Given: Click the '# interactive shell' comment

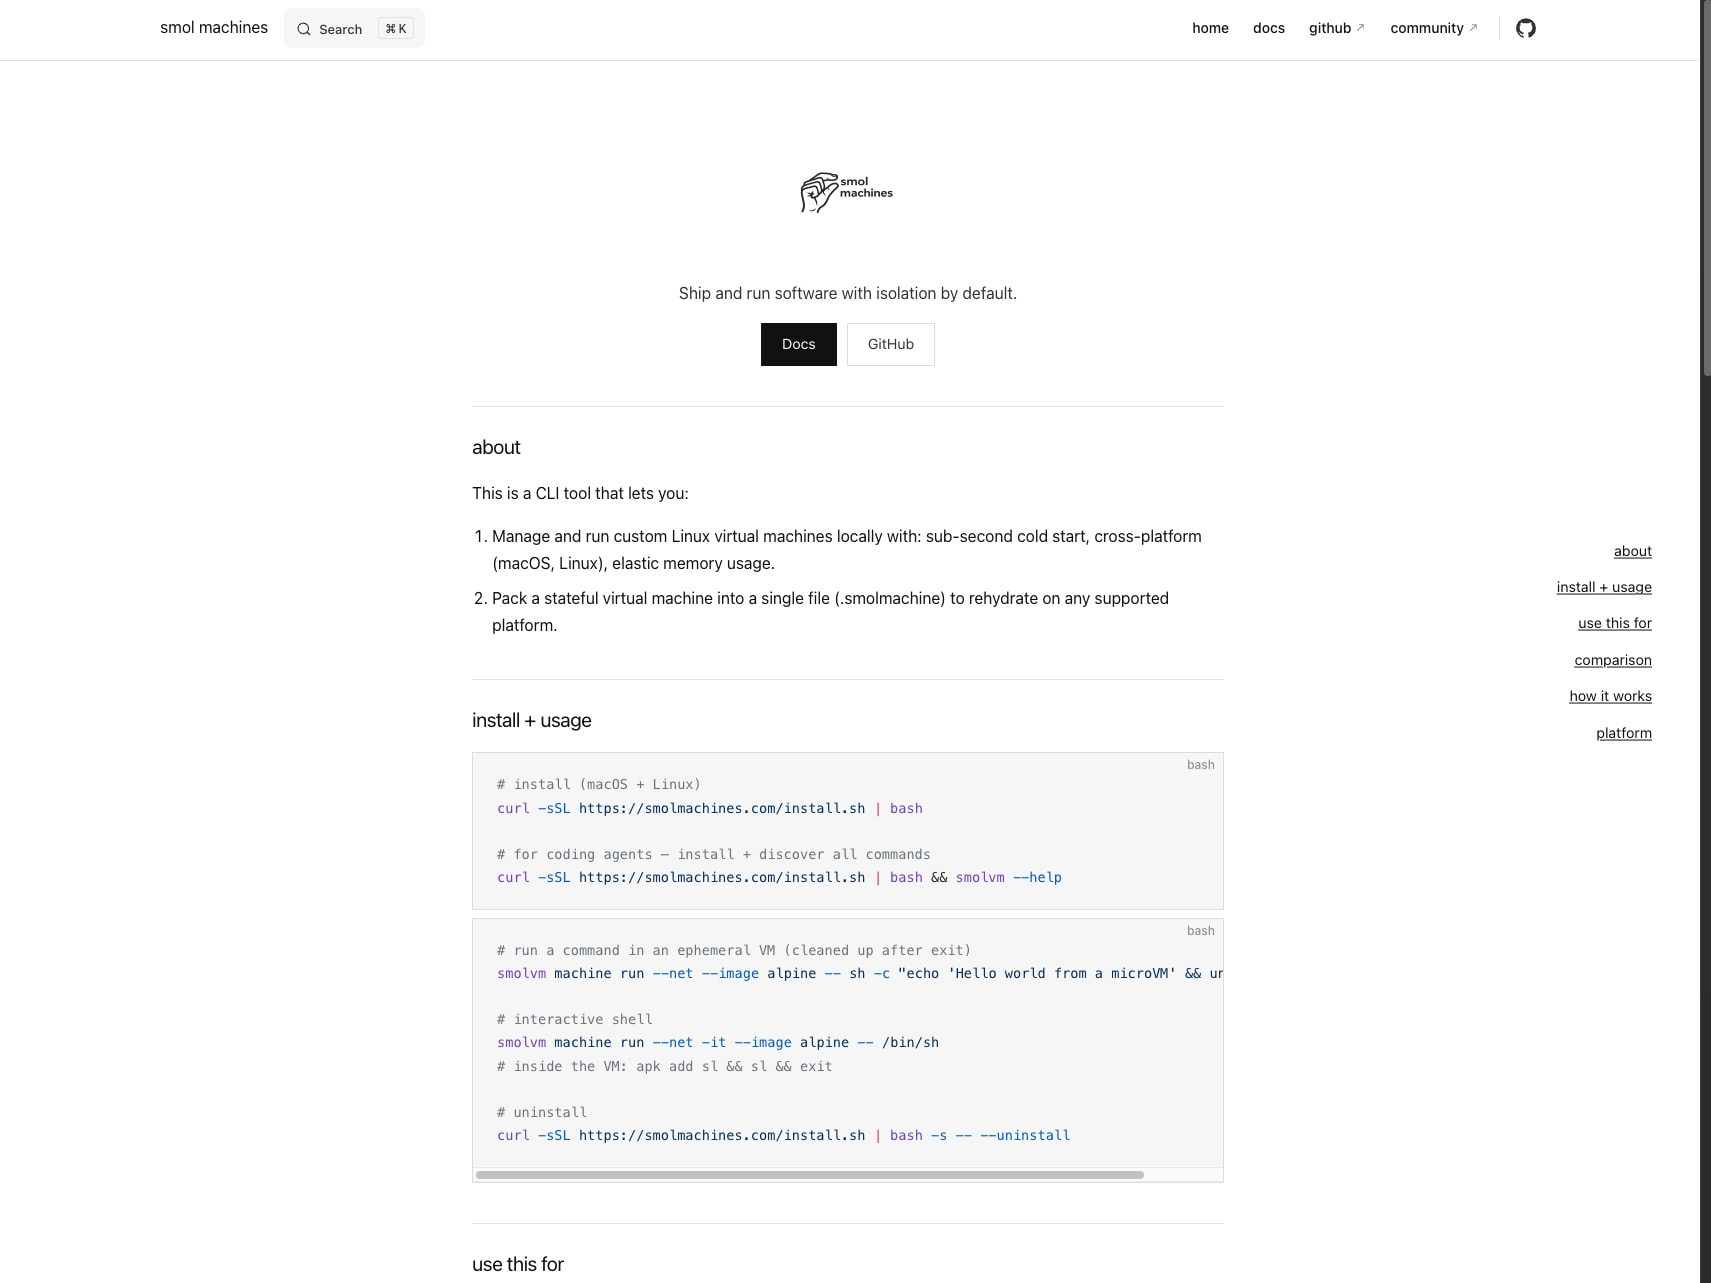Looking at the screenshot, I should (x=574, y=1019).
